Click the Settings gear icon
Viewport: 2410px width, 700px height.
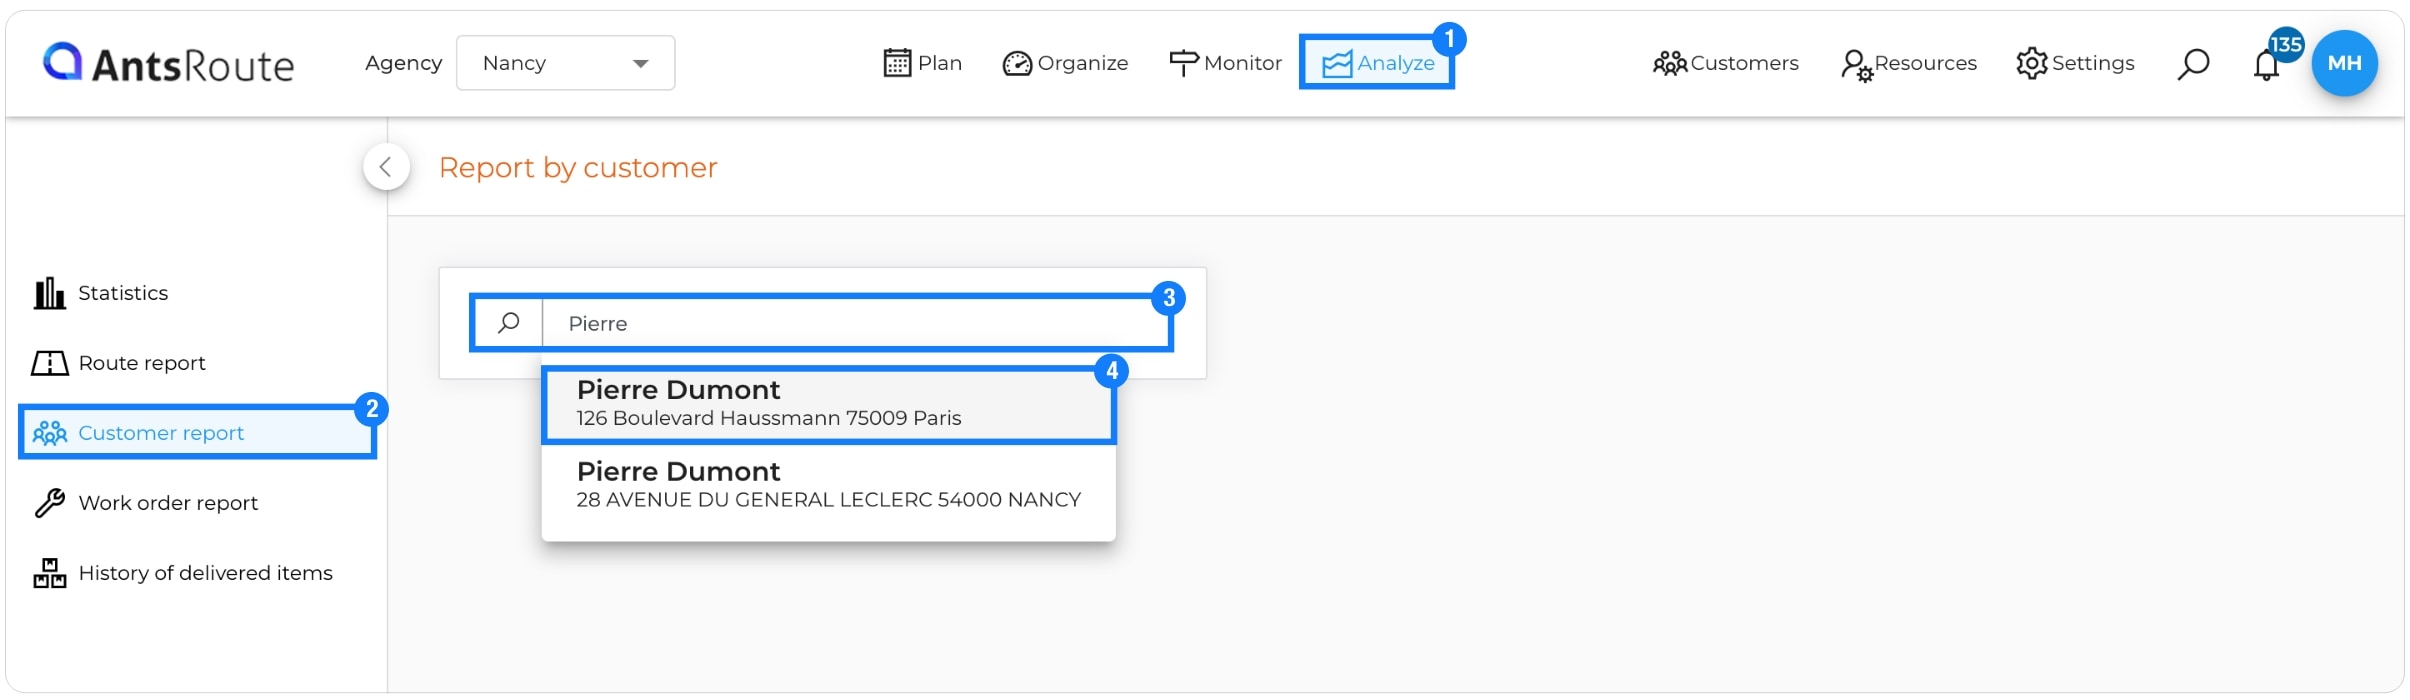(2032, 63)
